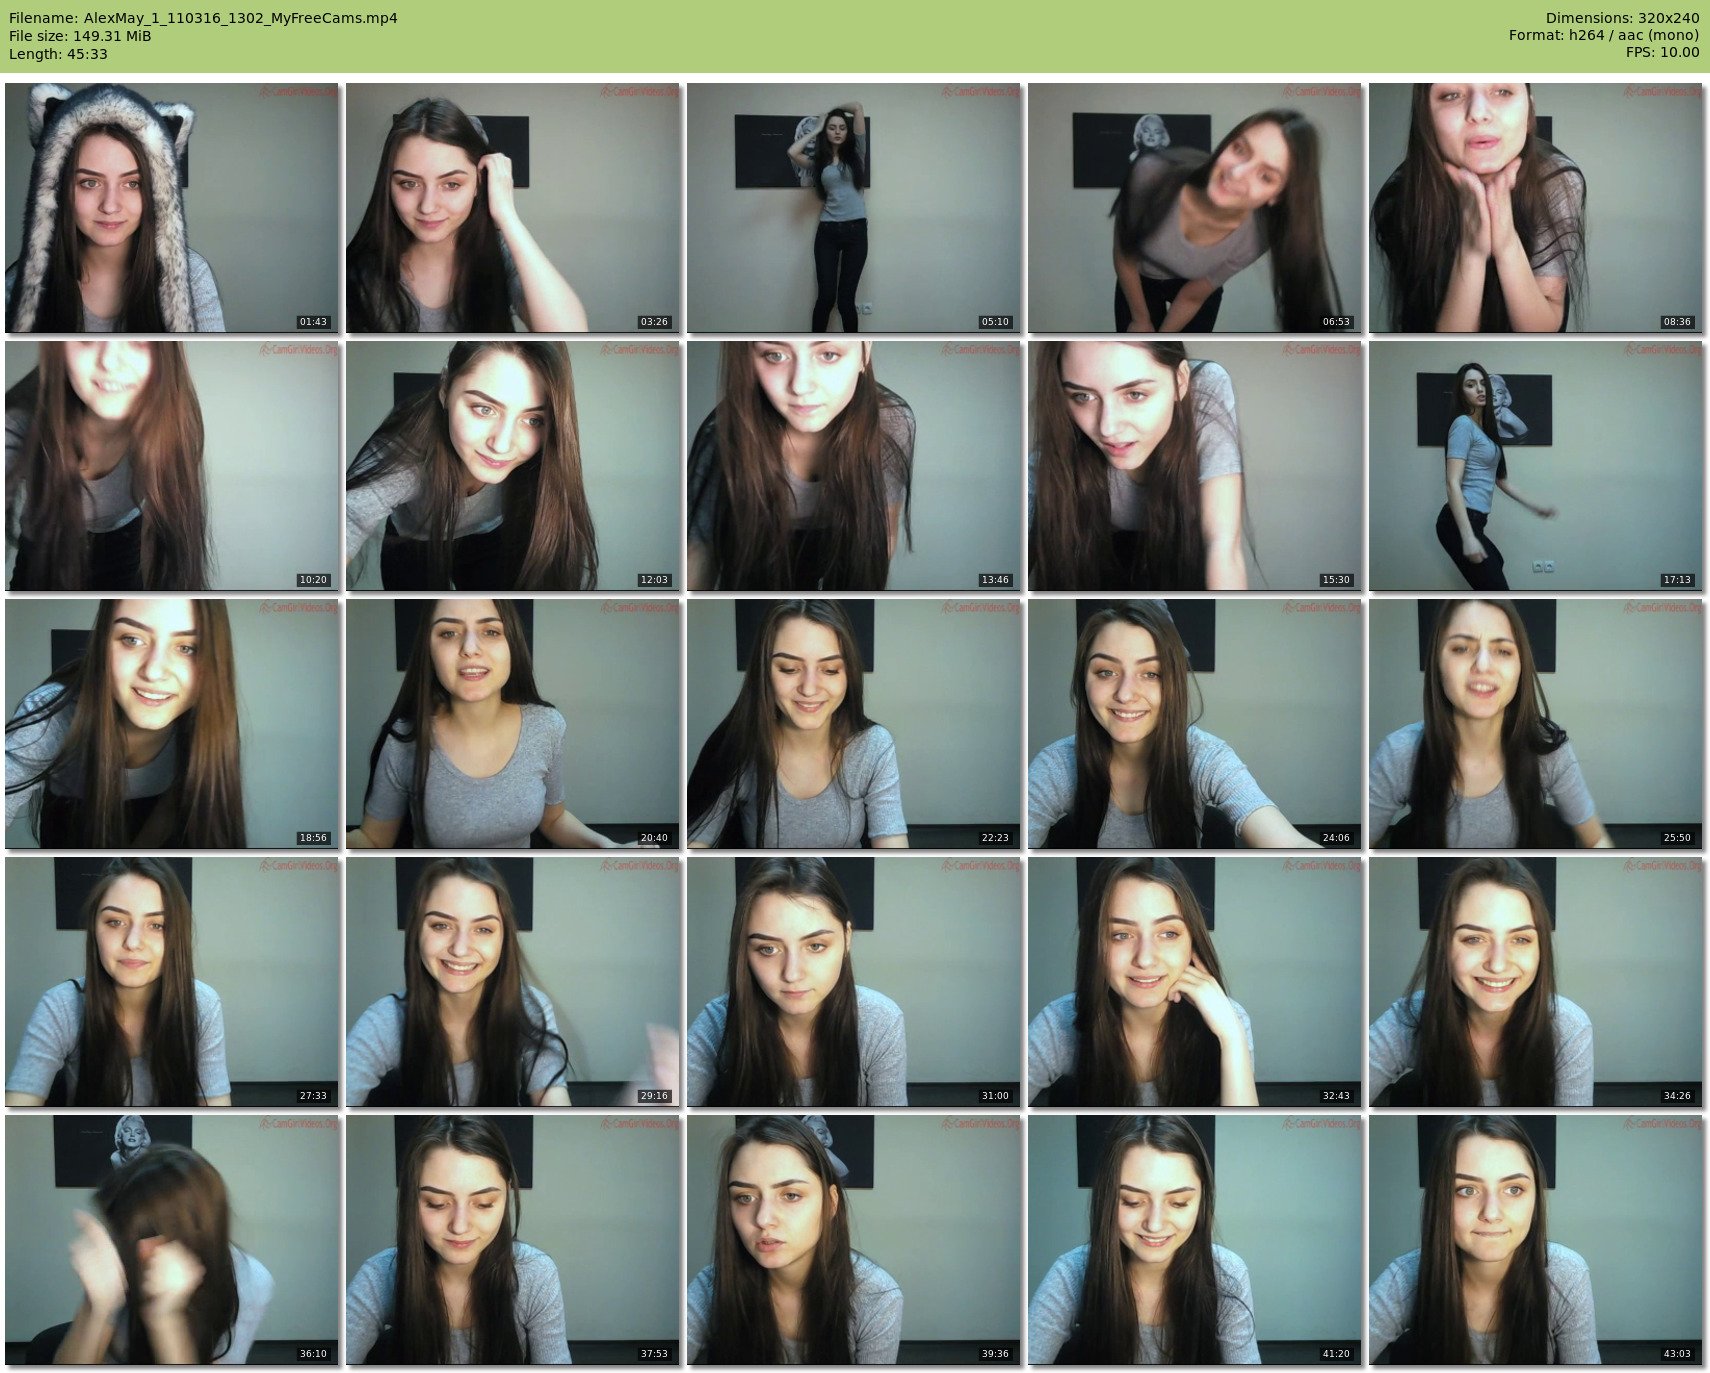Click the thumbnail timestamped 12:03
The height and width of the screenshot is (1373, 1710).
point(513,465)
